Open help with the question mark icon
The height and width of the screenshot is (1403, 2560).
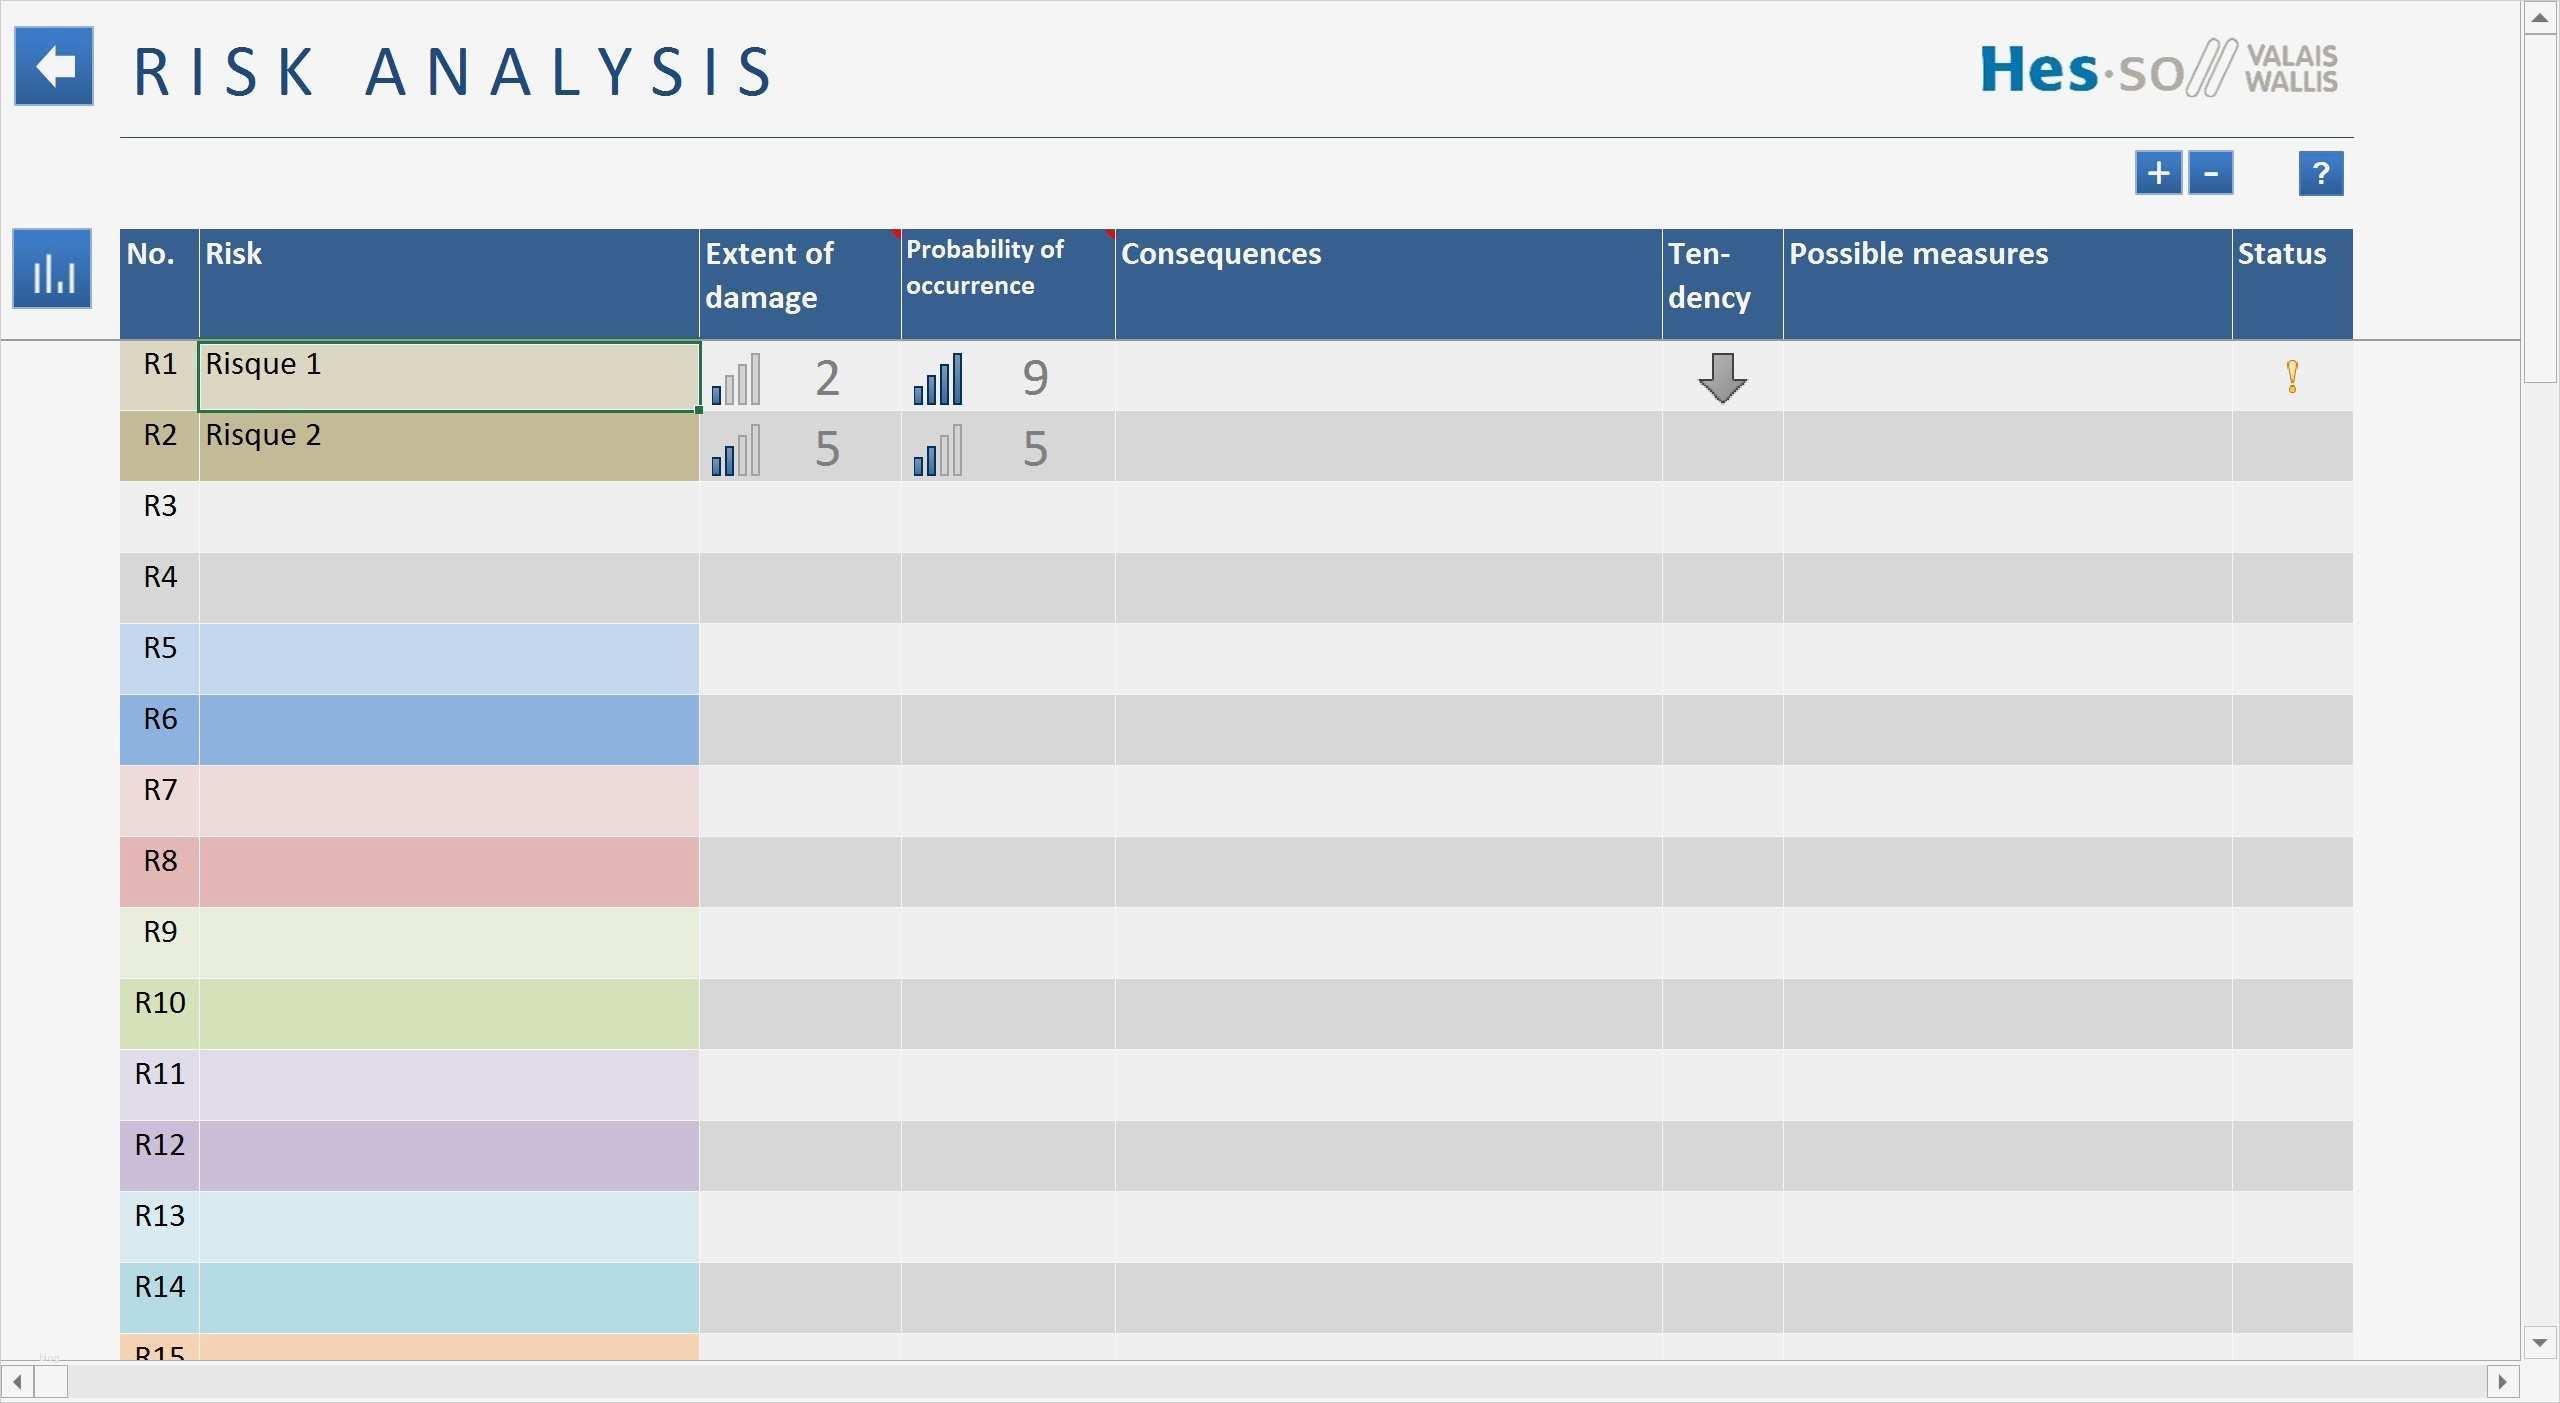(2320, 173)
